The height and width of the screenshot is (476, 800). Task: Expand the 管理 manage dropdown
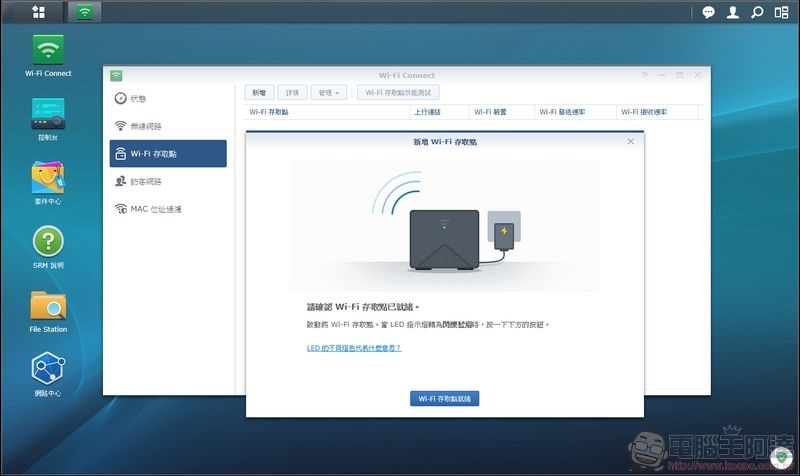tap(329, 92)
